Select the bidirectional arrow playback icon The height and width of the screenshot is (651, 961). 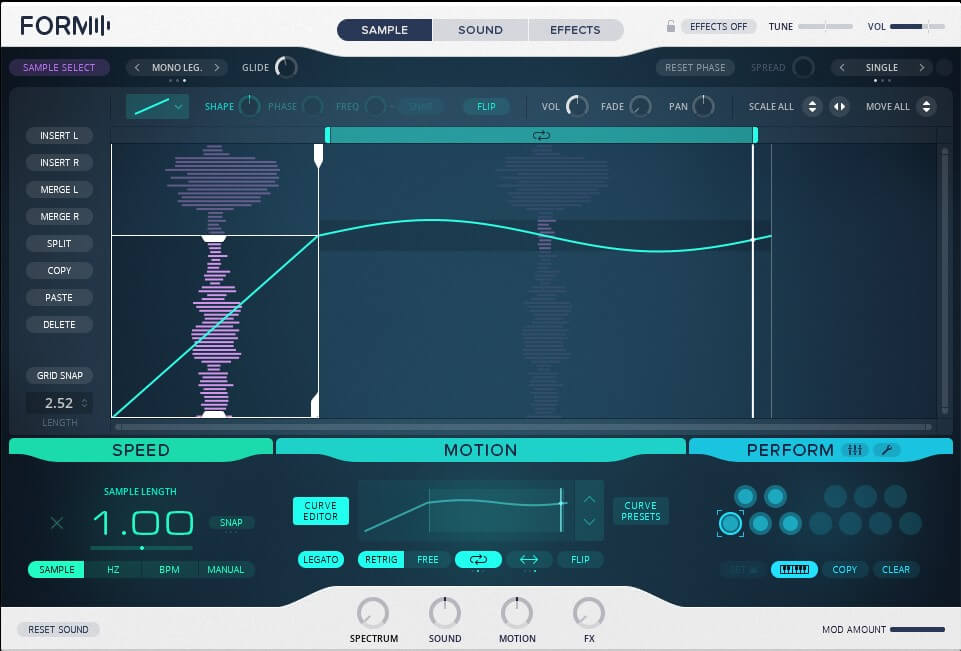(x=529, y=560)
